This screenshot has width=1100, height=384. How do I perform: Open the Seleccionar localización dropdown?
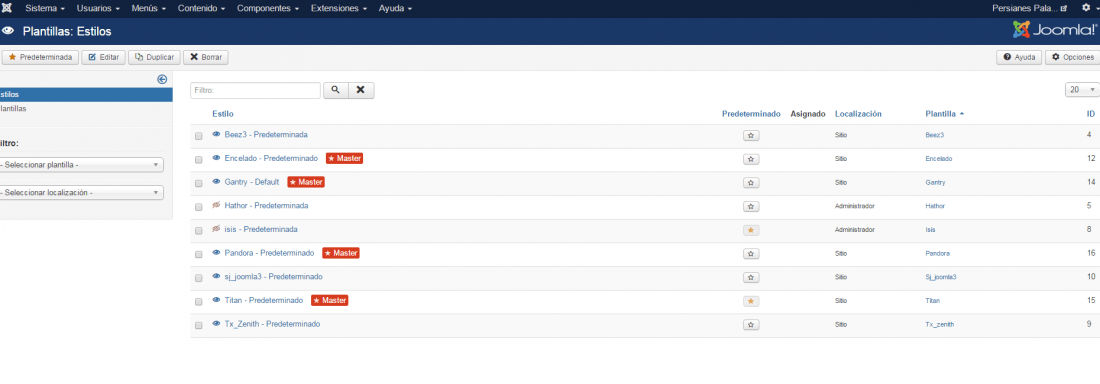click(x=81, y=192)
